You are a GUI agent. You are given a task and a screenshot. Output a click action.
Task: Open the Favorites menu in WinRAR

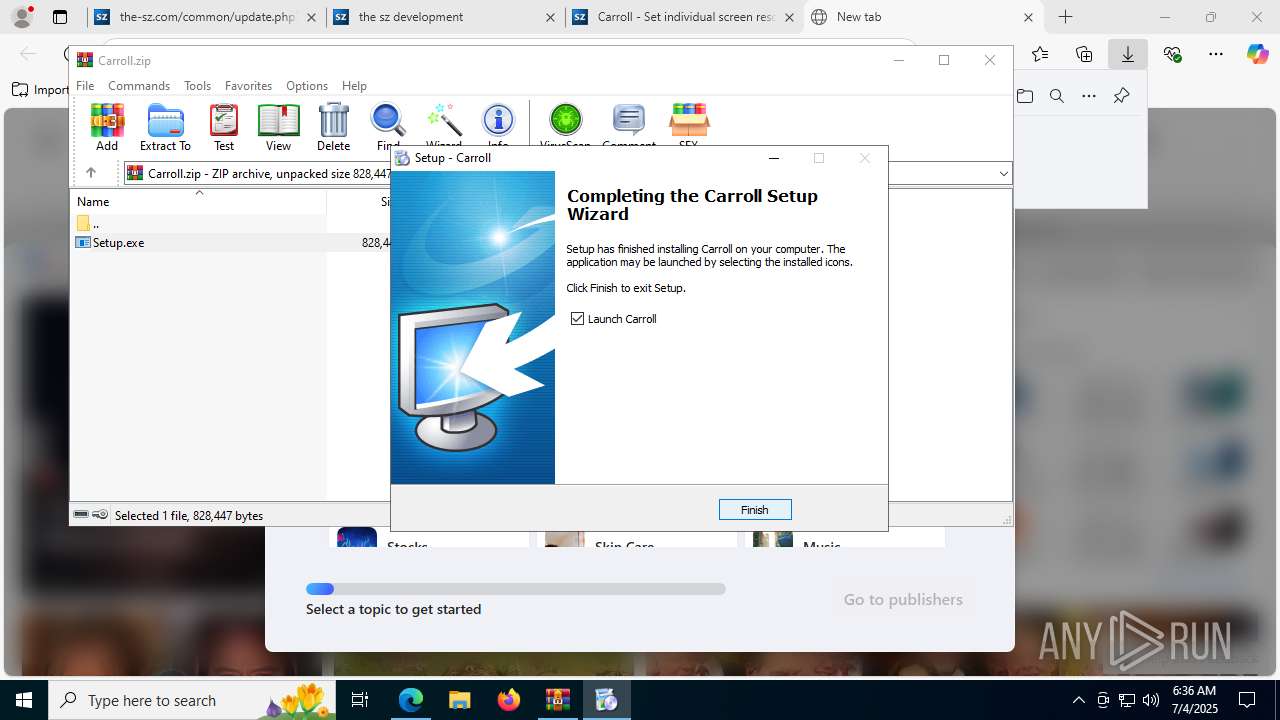coord(248,86)
